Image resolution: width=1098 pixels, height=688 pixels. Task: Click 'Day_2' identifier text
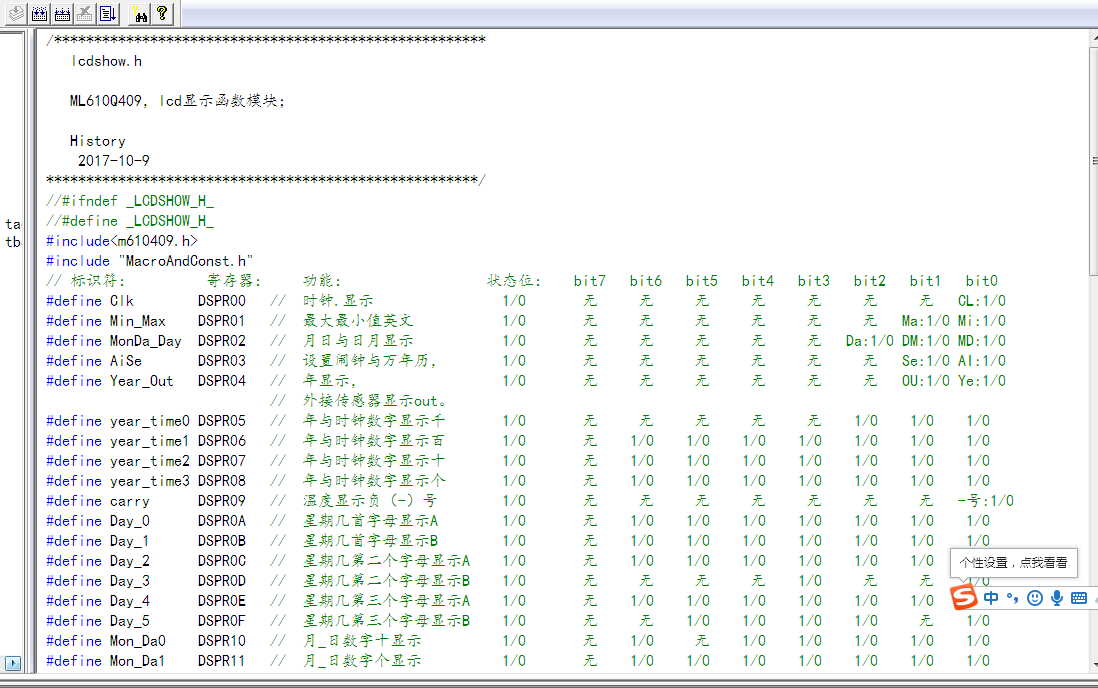click(x=130, y=561)
